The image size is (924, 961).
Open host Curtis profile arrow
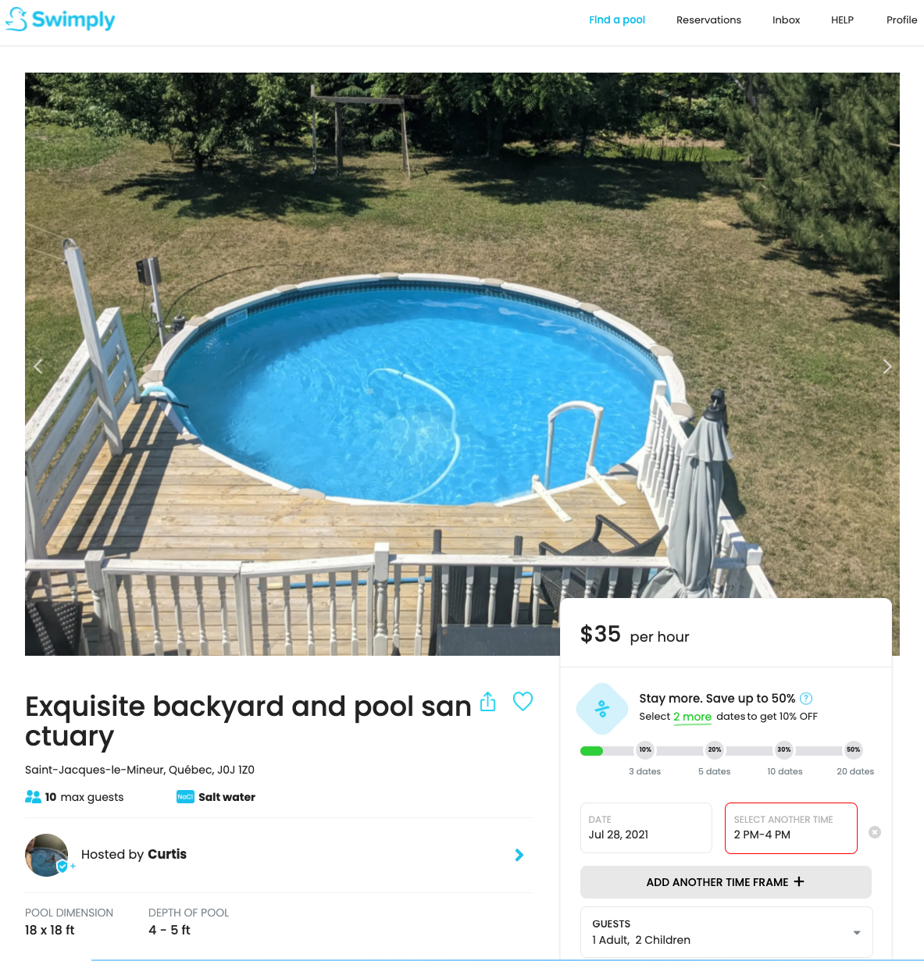point(519,854)
